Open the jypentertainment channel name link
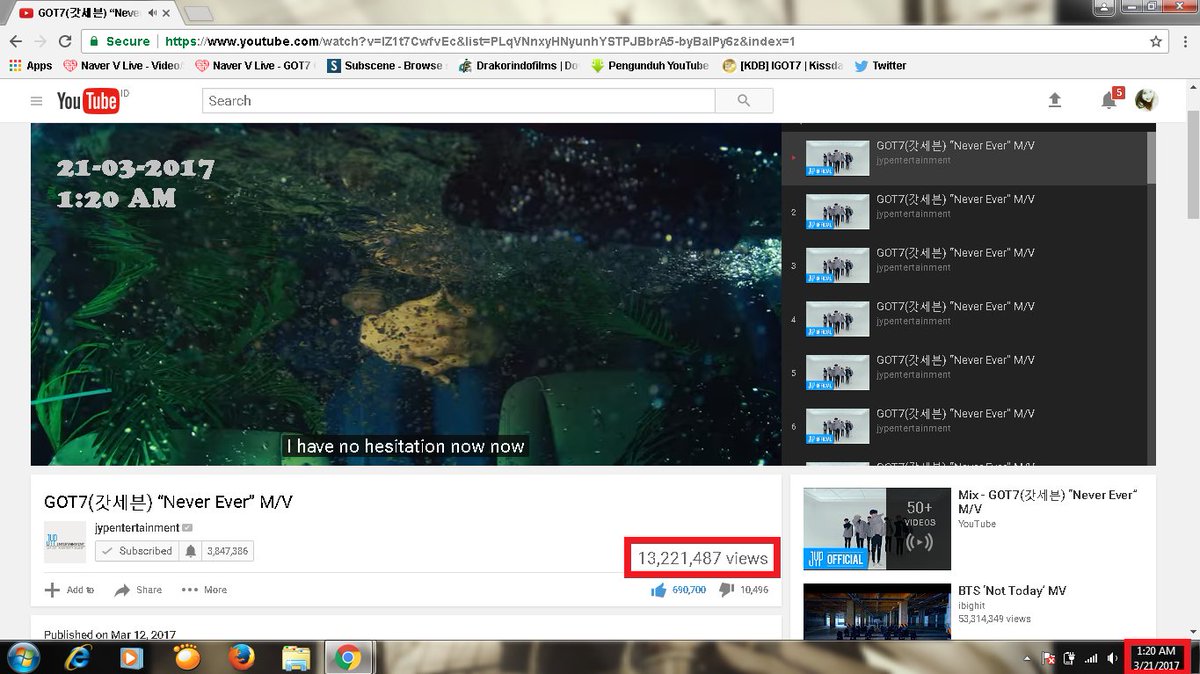Screen dimensions: 1200x674 137,528
